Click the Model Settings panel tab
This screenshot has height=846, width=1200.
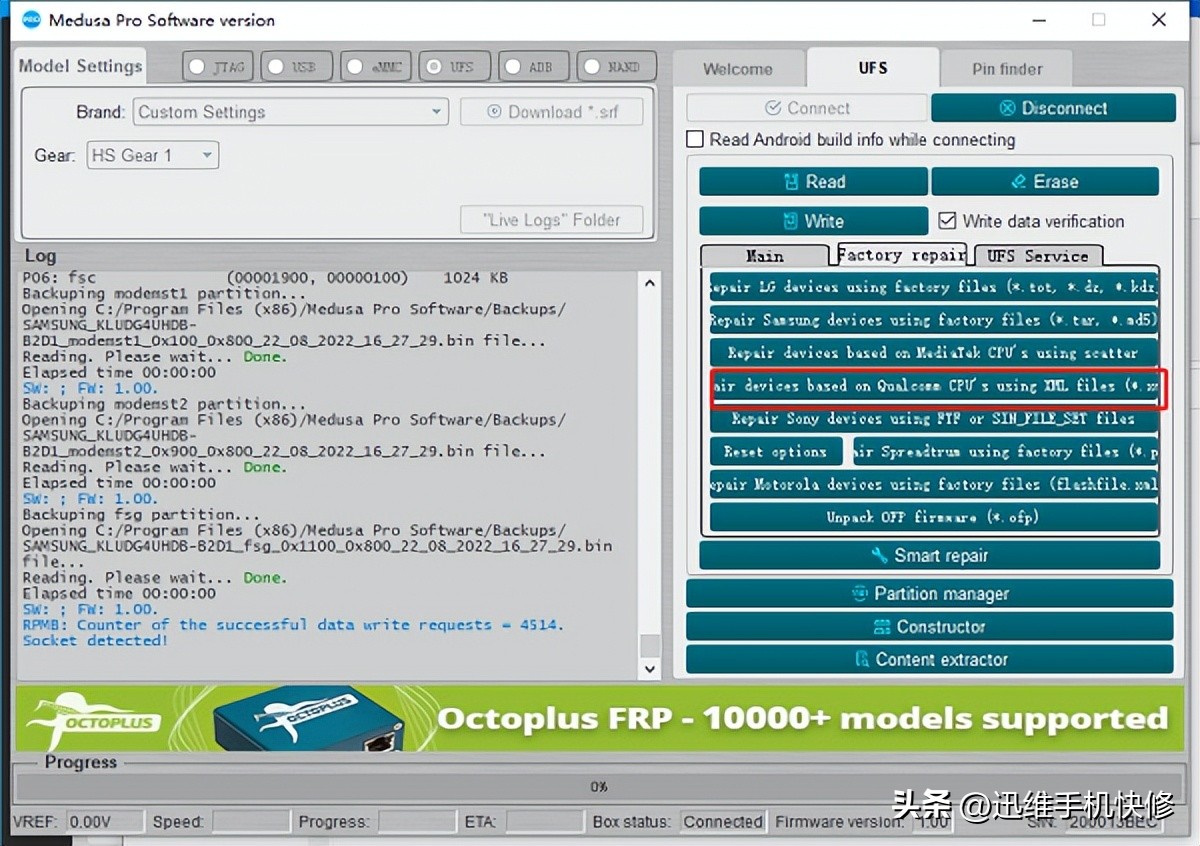pyautogui.click(x=81, y=66)
